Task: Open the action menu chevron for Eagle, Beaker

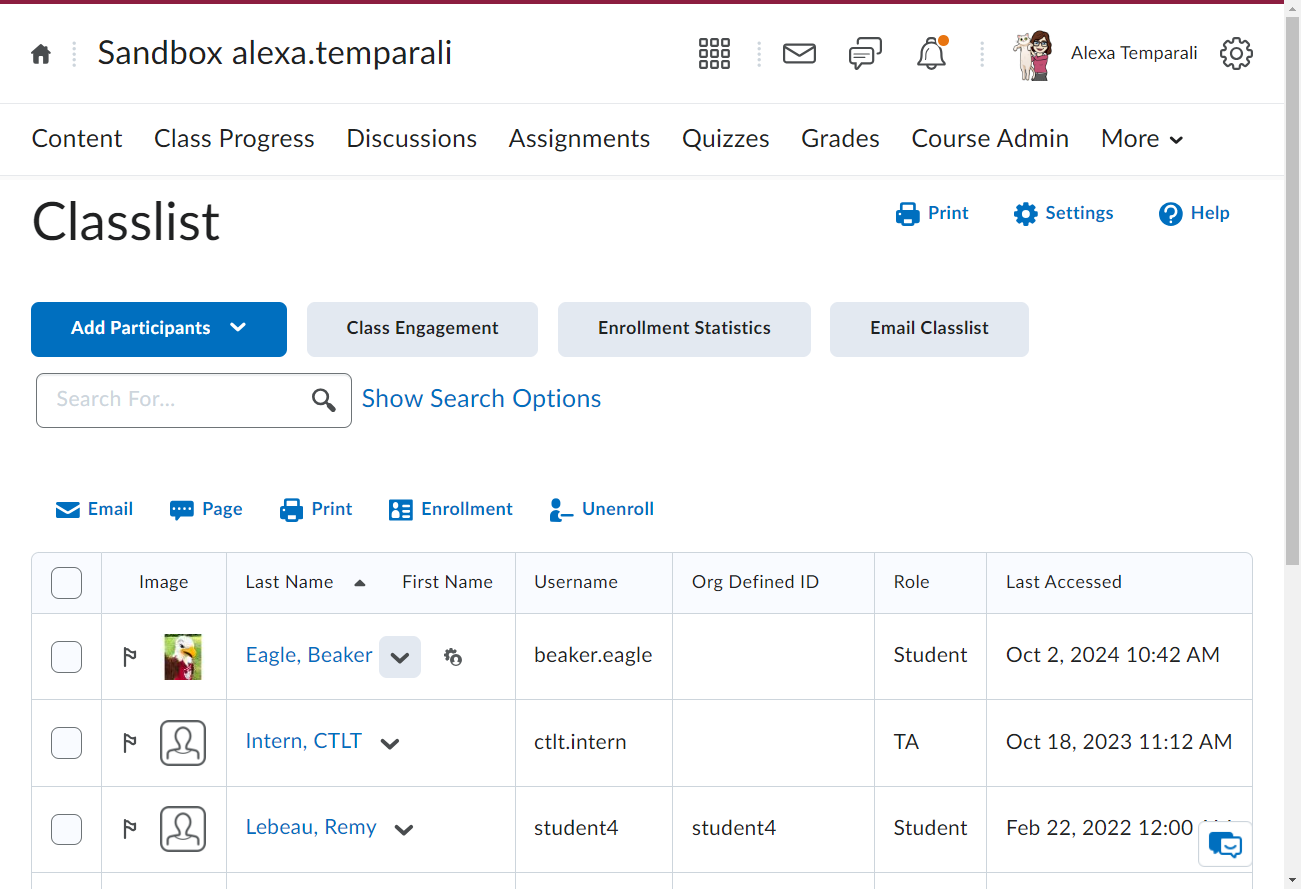Action: point(400,657)
